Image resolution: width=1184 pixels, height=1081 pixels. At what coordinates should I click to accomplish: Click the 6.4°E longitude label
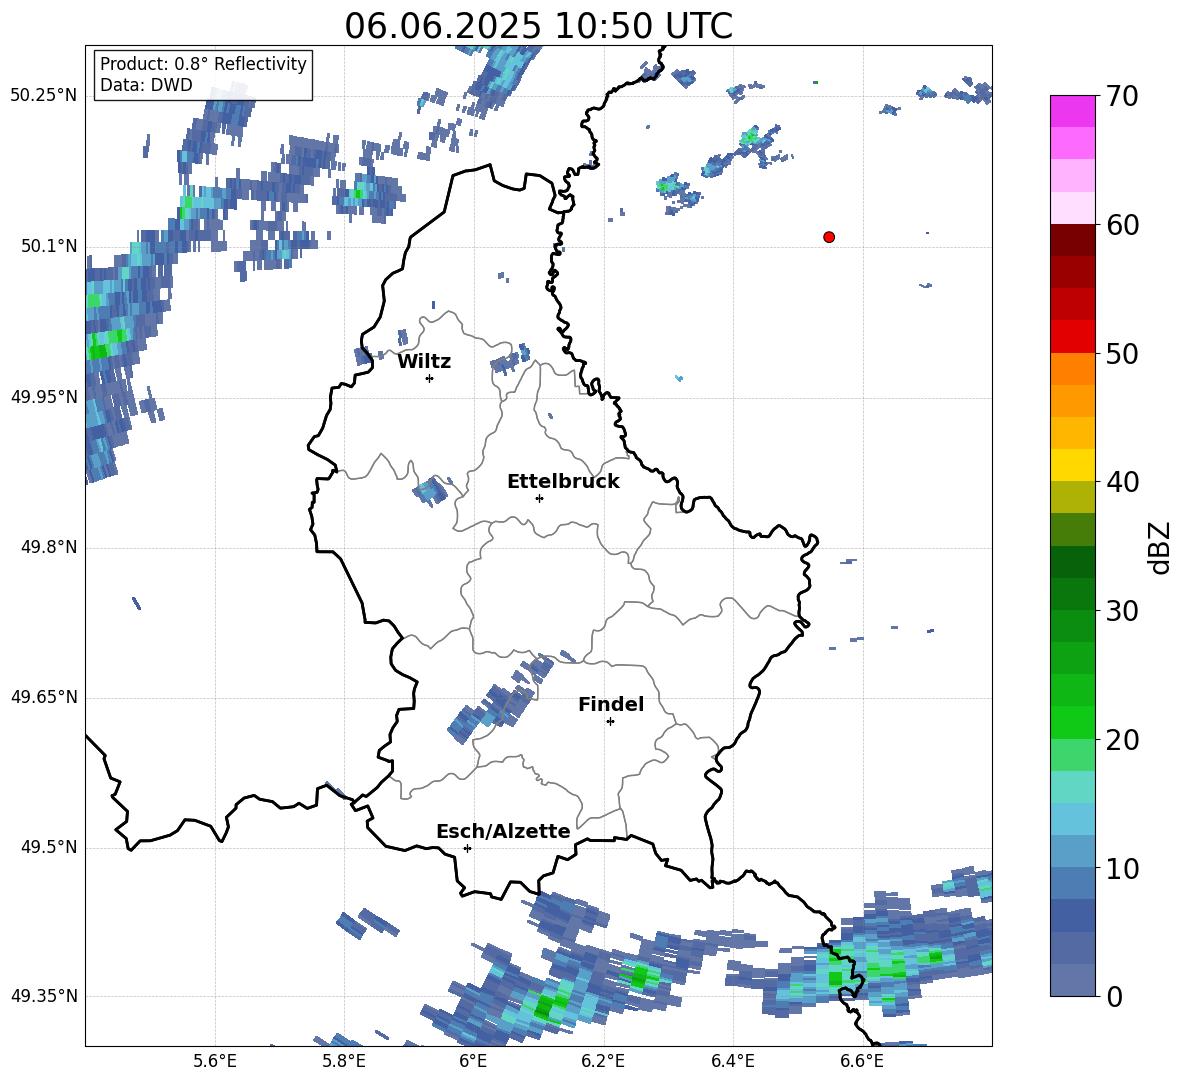point(732,1061)
